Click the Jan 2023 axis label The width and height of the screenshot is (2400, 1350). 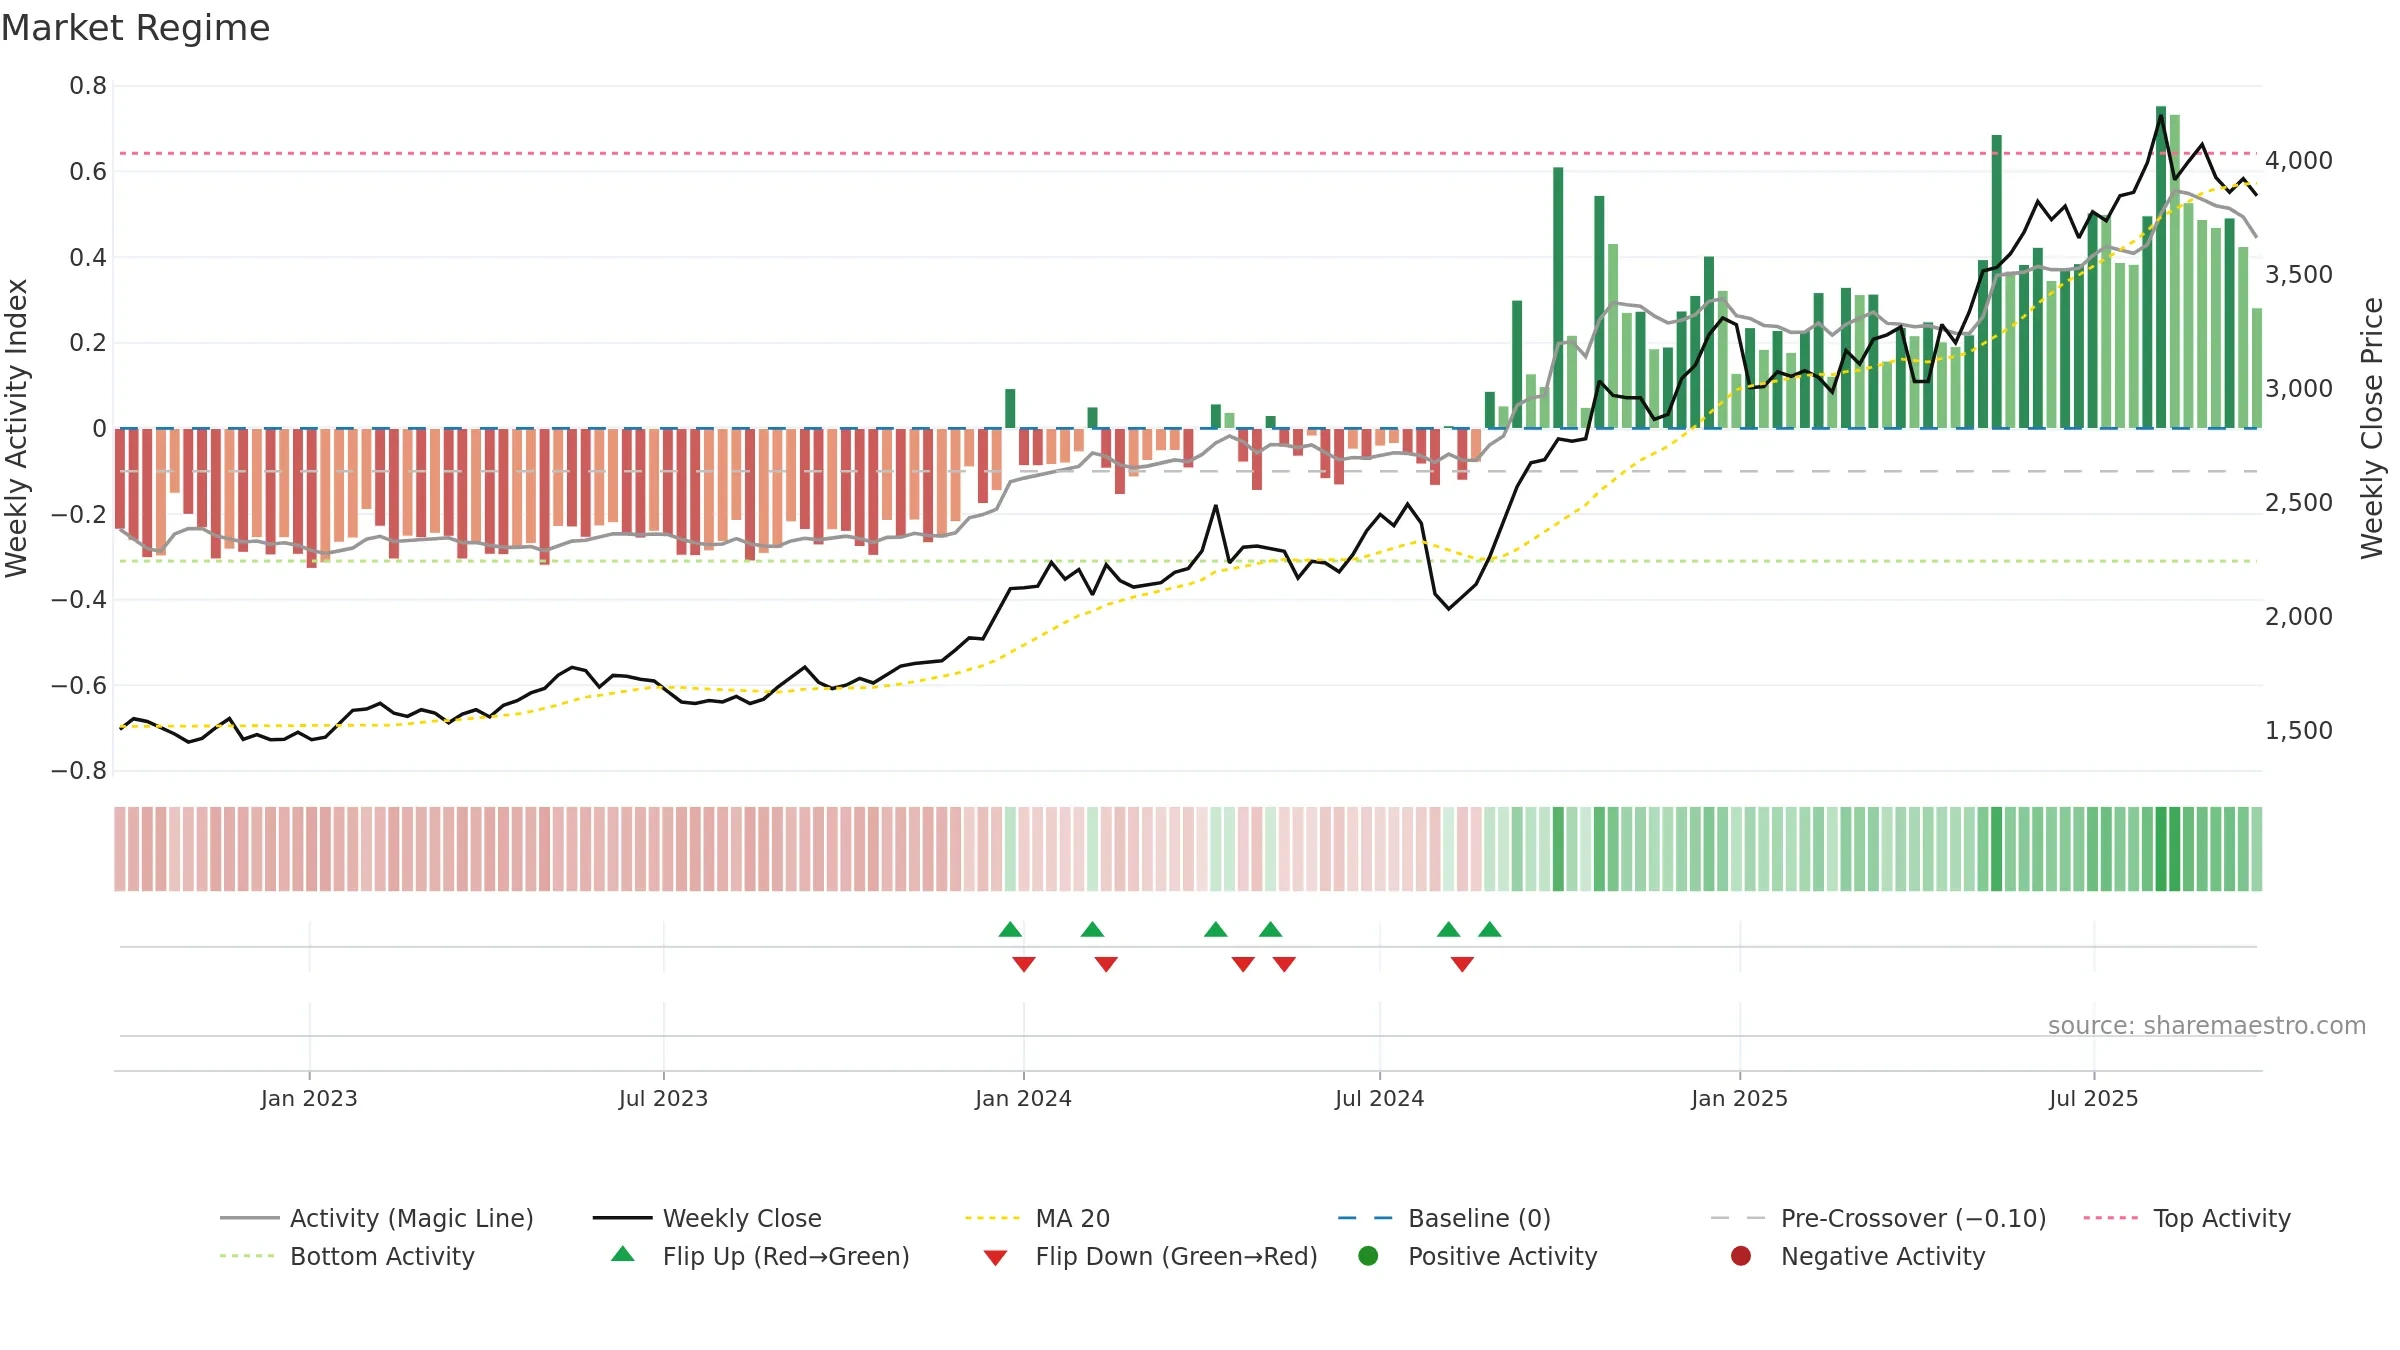[x=309, y=1099]
